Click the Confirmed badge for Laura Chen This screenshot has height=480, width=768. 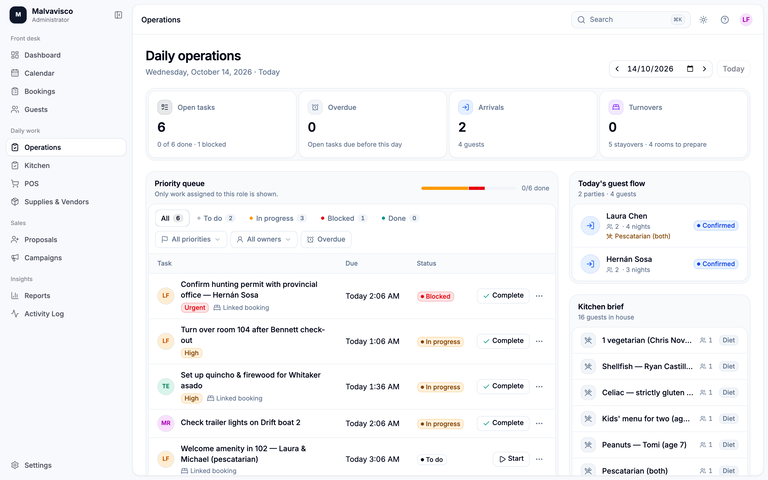click(x=716, y=225)
